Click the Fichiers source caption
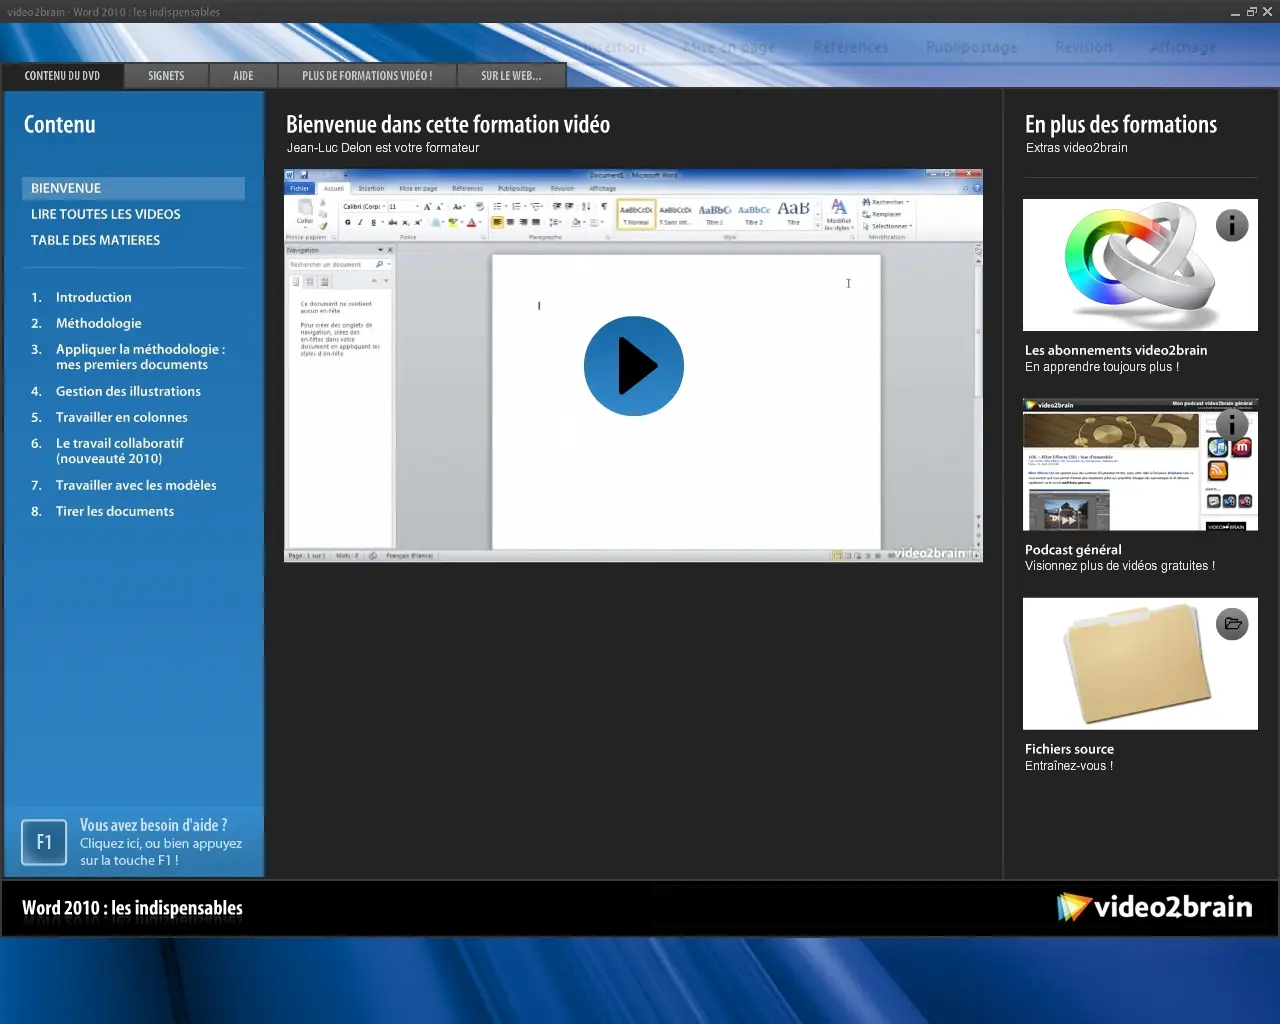This screenshot has width=1280, height=1024. tap(1069, 748)
